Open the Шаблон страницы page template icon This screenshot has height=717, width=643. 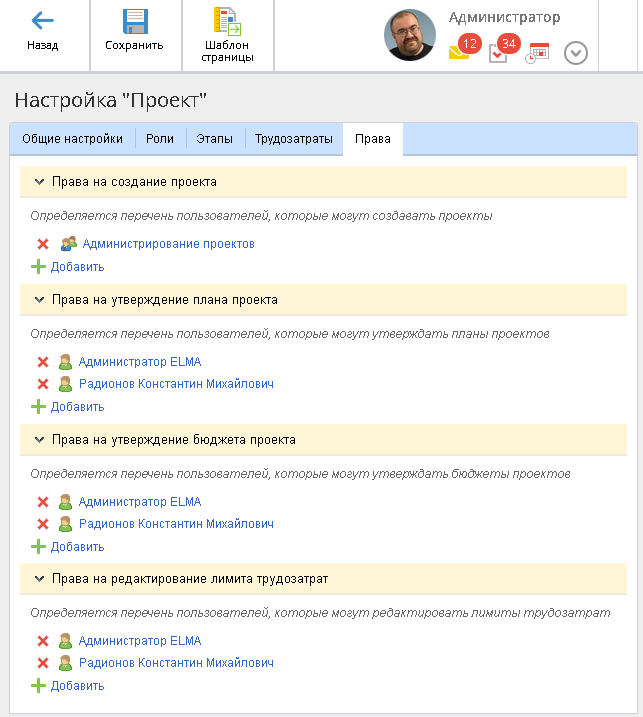tap(227, 21)
